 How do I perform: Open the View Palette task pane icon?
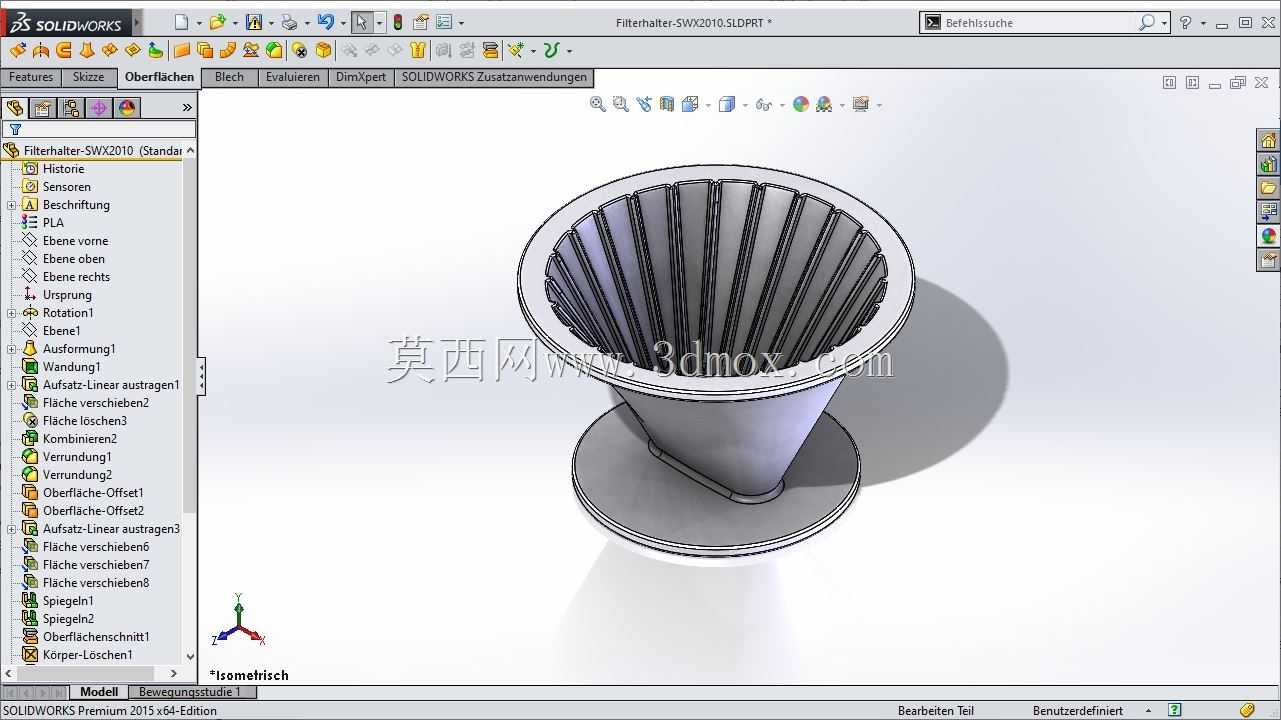tap(1268, 212)
